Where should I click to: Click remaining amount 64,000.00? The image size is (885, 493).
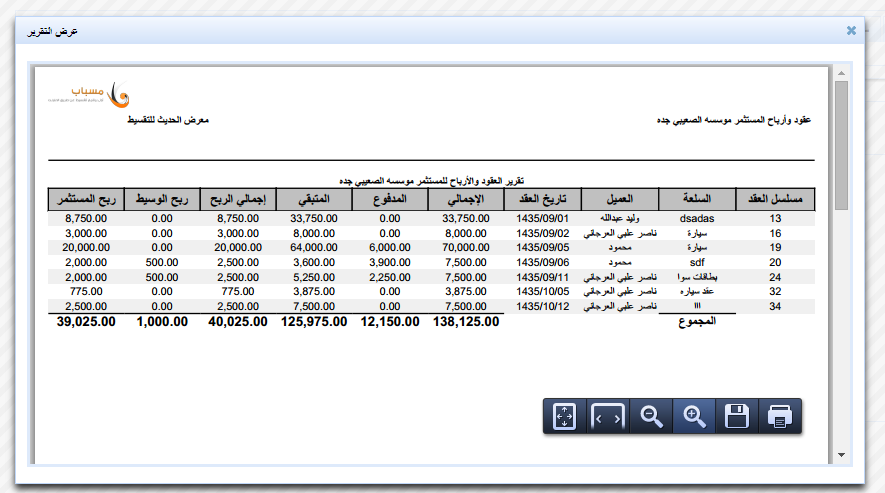click(x=314, y=247)
